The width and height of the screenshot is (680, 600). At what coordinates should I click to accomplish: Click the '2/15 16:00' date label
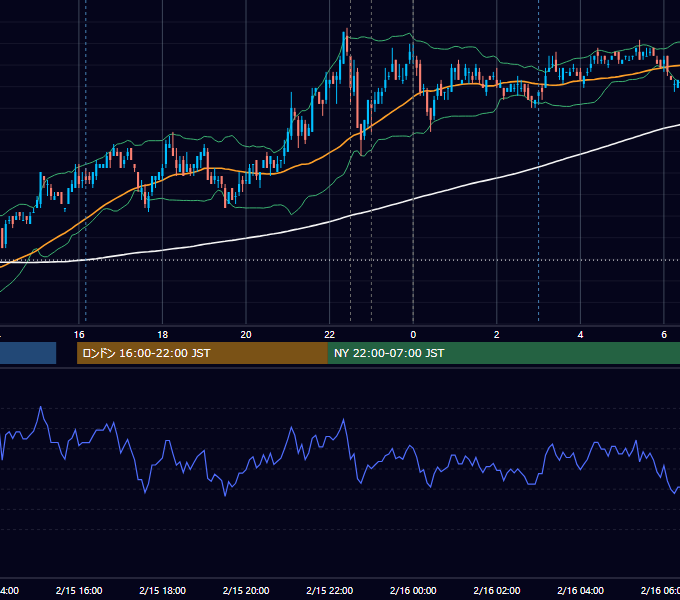(x=79, y=590)
